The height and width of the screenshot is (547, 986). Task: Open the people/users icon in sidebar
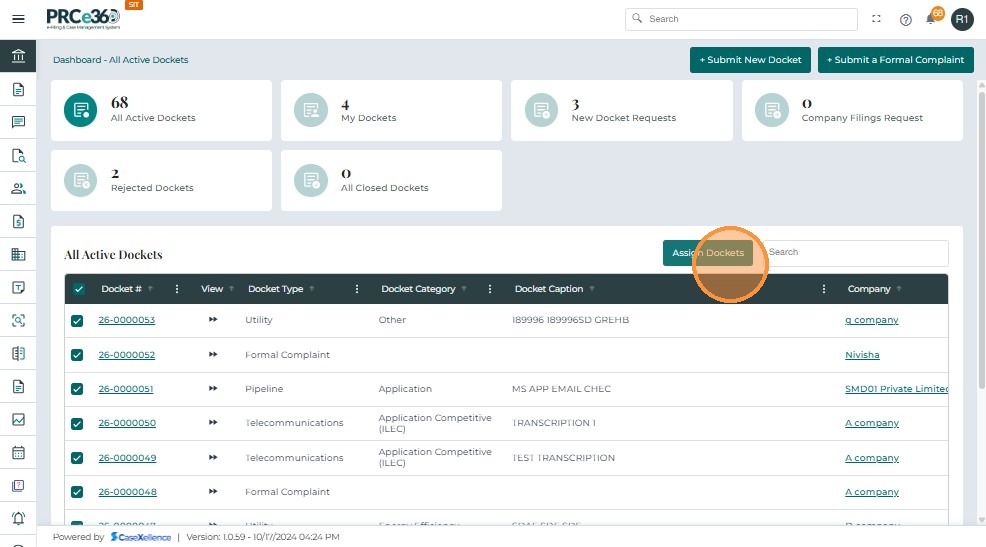click(18, 188)
